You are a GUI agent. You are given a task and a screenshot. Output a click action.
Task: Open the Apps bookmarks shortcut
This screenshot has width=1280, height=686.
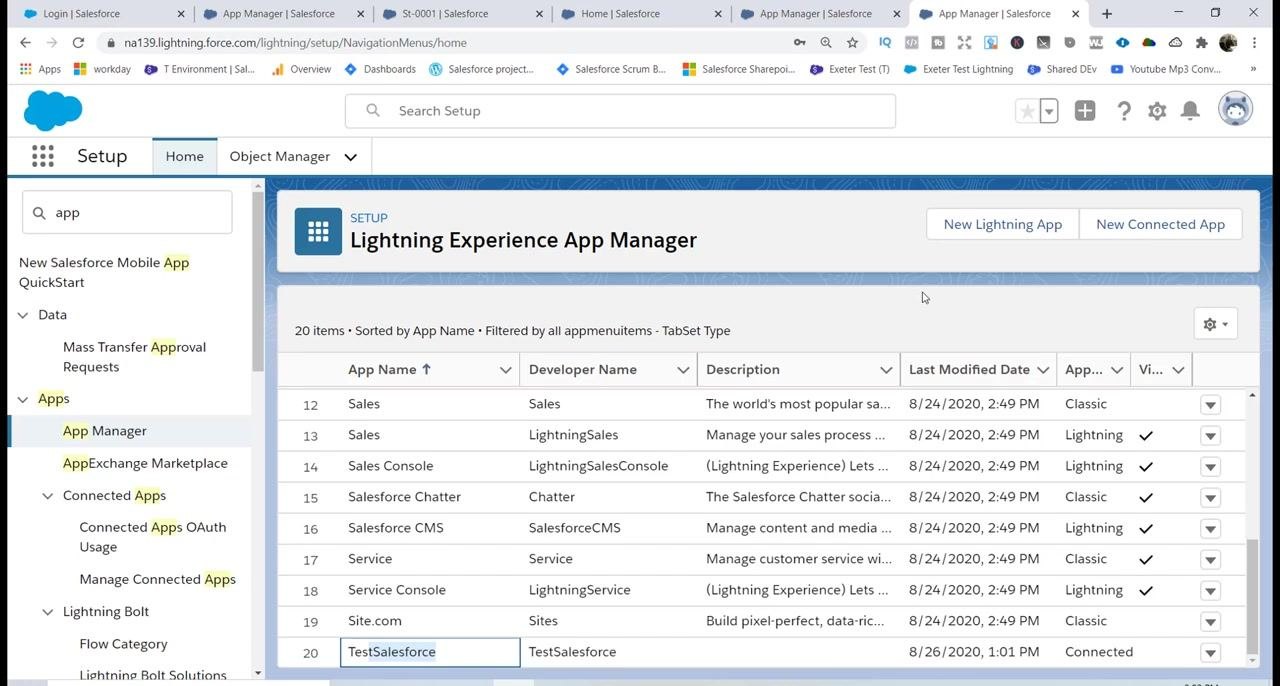click(40, 69)
